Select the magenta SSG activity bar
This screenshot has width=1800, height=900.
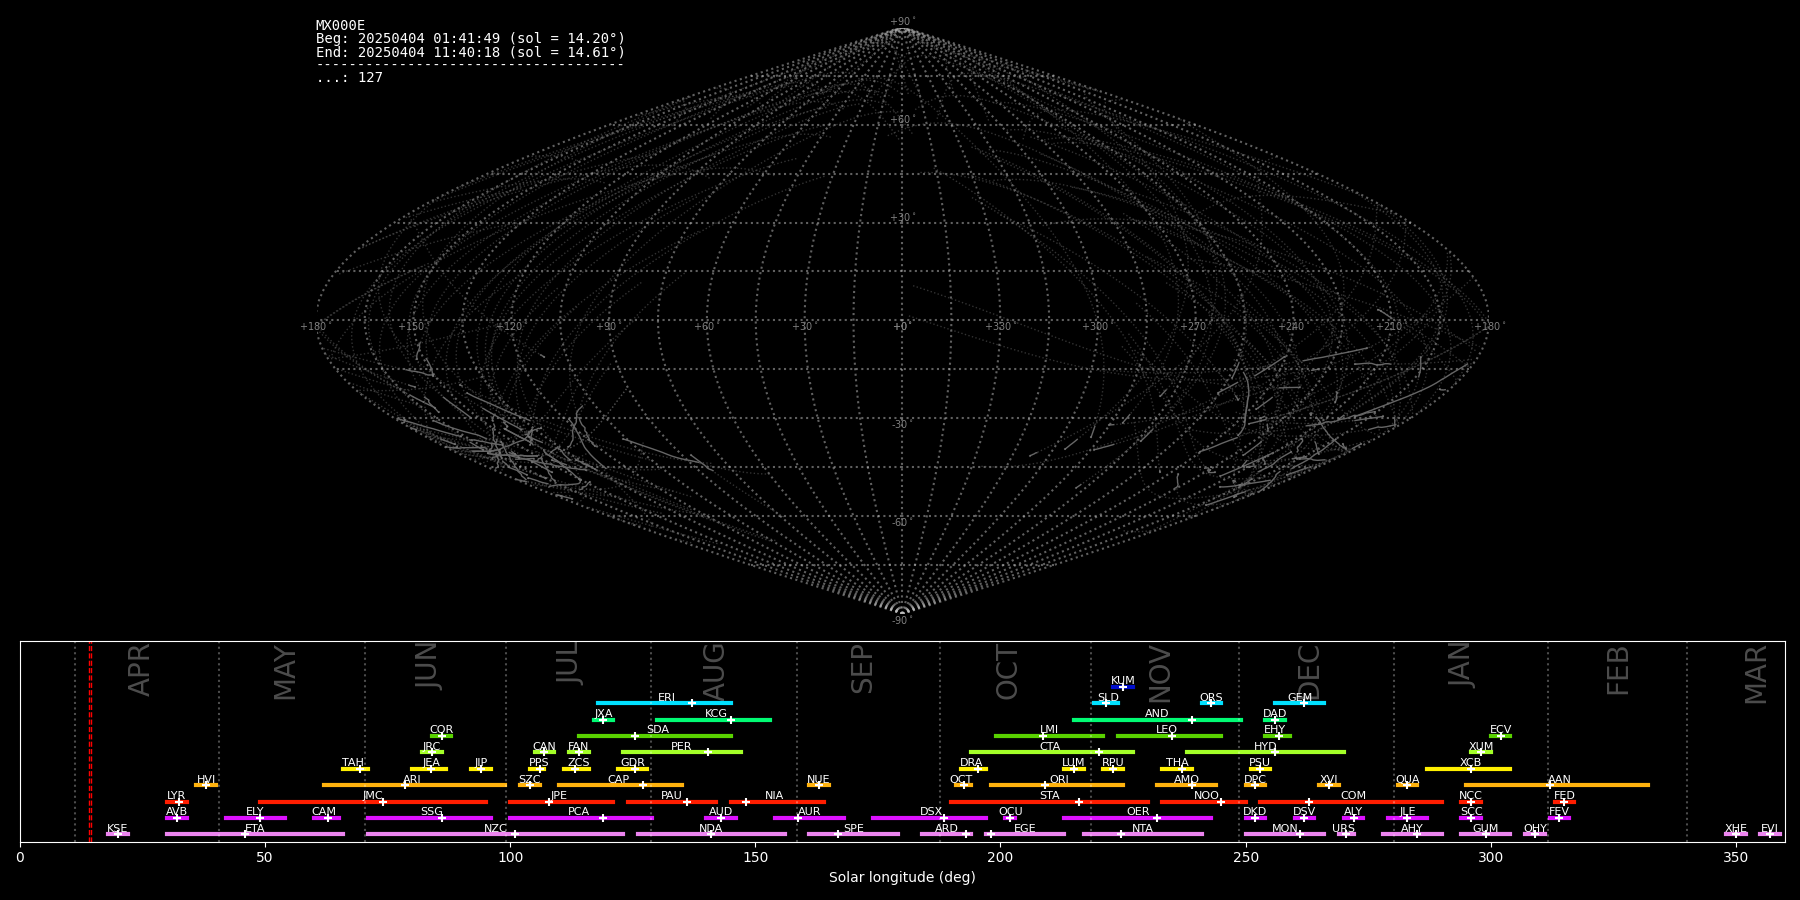click(x=429, y=818)
